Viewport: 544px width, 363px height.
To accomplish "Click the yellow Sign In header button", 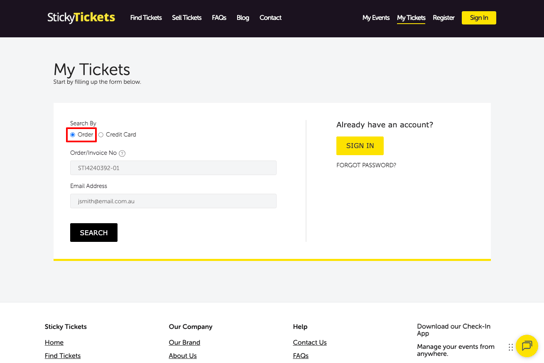I will 479,18.
